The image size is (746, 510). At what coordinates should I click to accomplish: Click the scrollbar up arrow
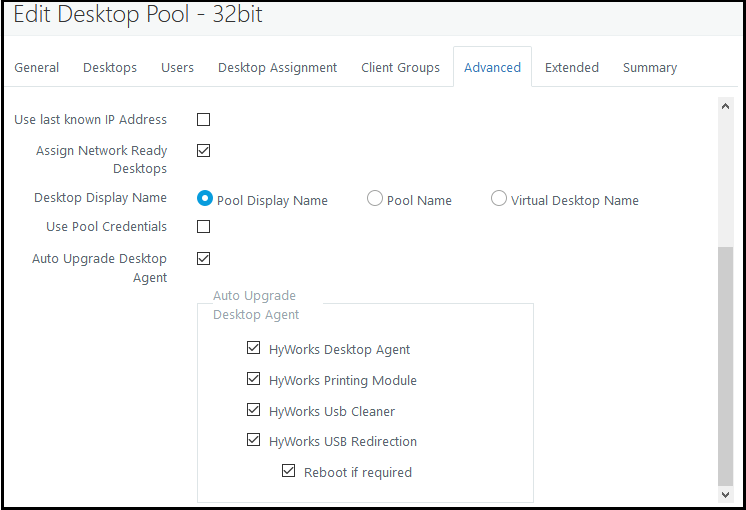[726, 106]
